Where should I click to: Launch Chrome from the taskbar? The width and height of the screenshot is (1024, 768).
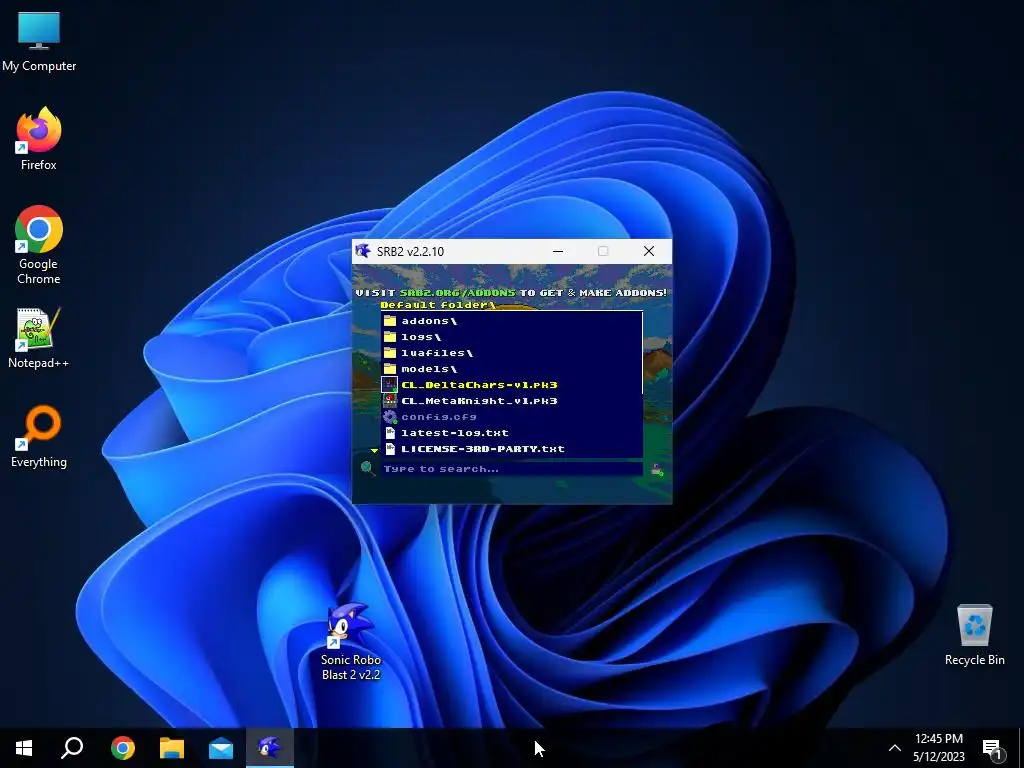click(123, 748)
